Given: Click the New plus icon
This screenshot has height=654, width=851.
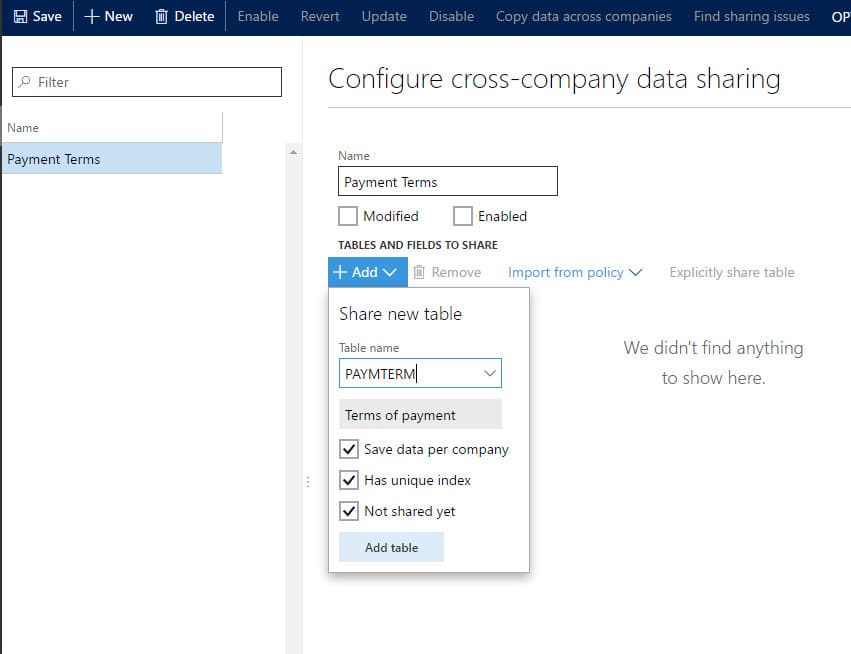Looking at the screenshot, I should [92, 16].
